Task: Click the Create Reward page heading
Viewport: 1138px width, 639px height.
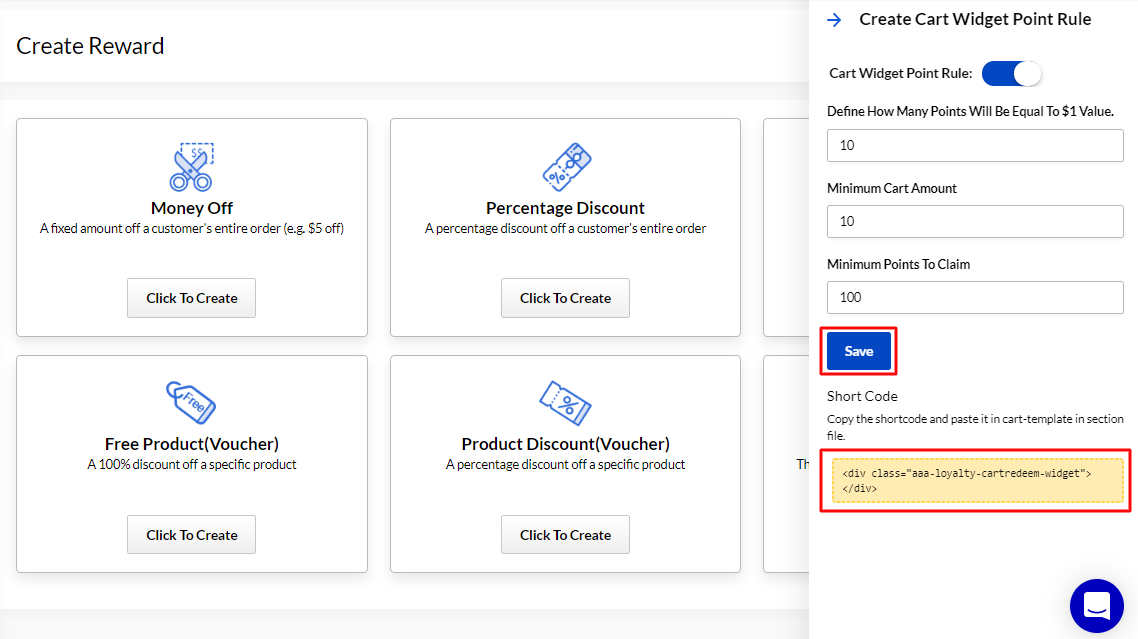Action: tap(90, 45)
